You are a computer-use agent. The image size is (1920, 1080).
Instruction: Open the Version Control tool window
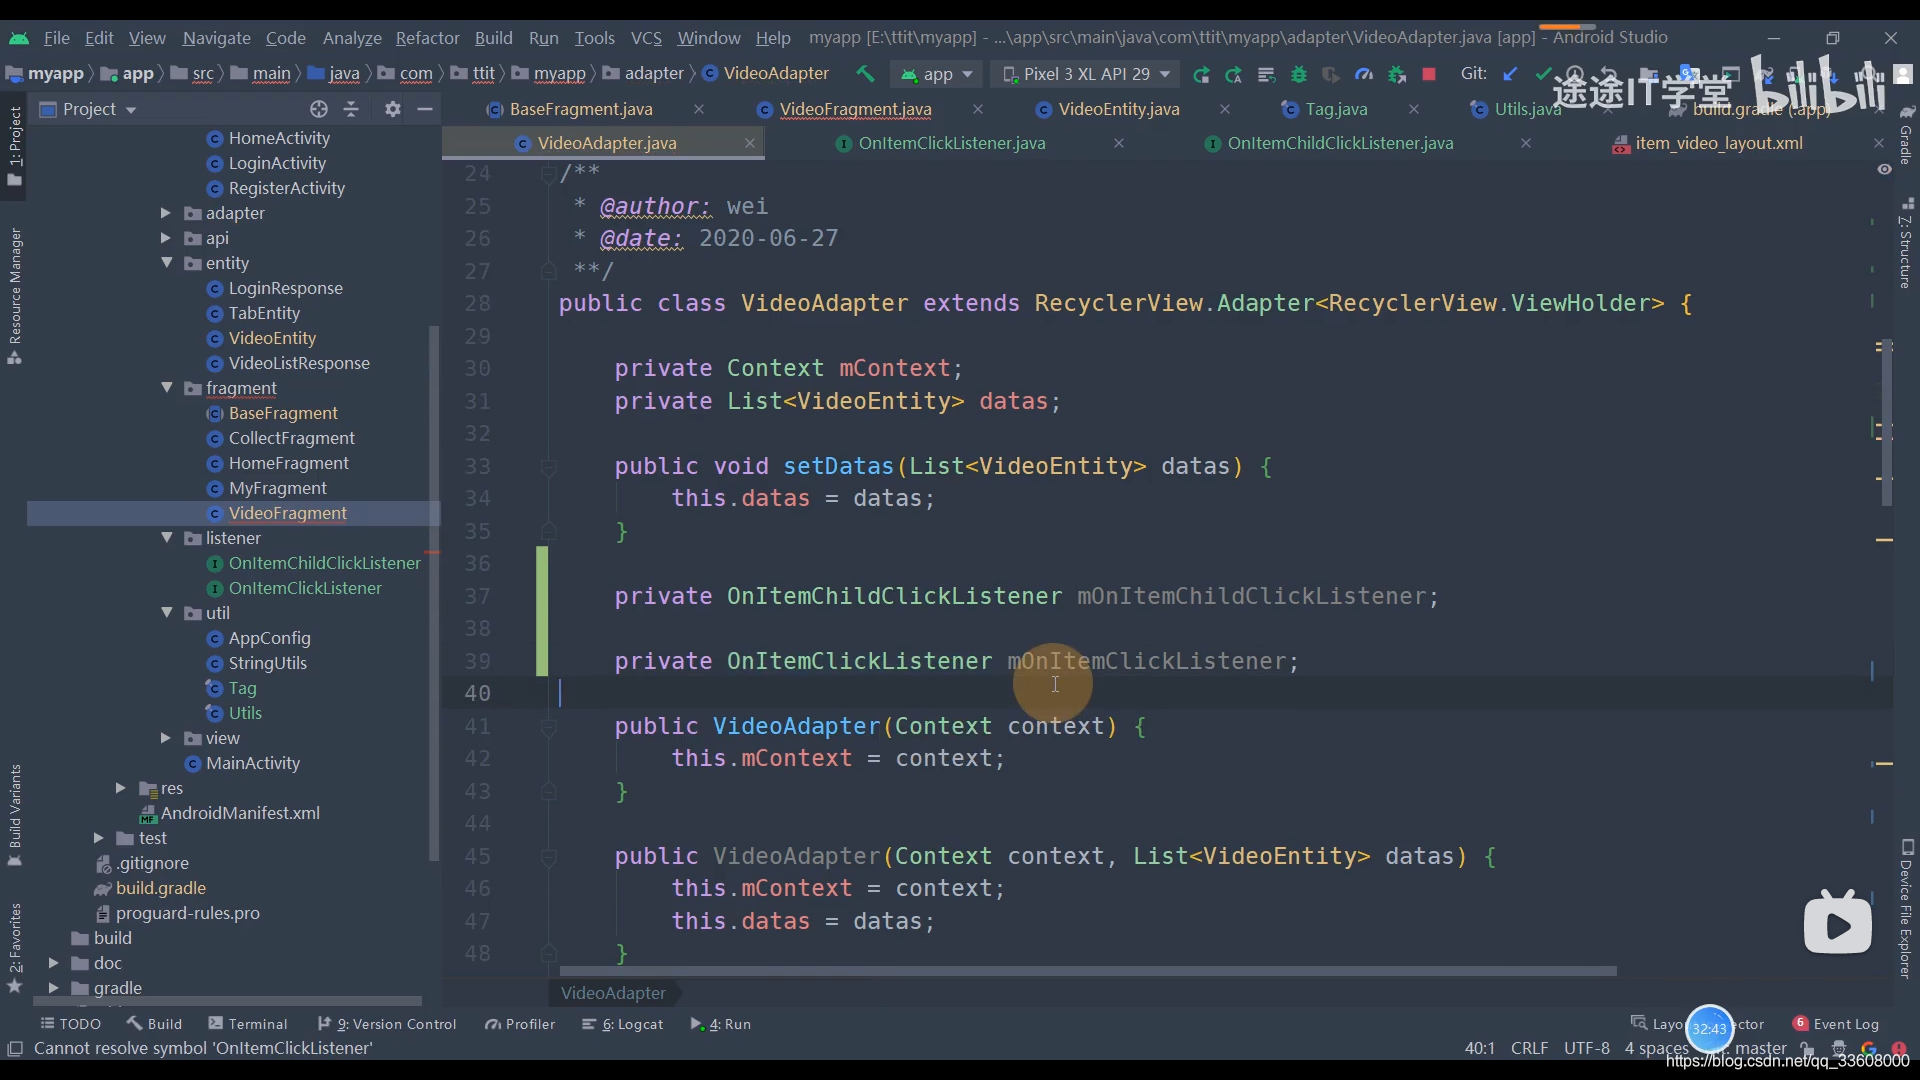pos(387,1024)
